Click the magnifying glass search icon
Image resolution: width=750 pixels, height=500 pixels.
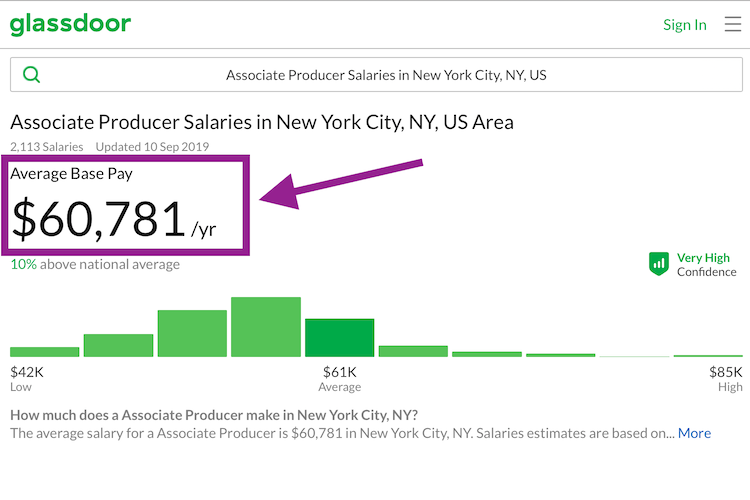click(x=31, y=75)
